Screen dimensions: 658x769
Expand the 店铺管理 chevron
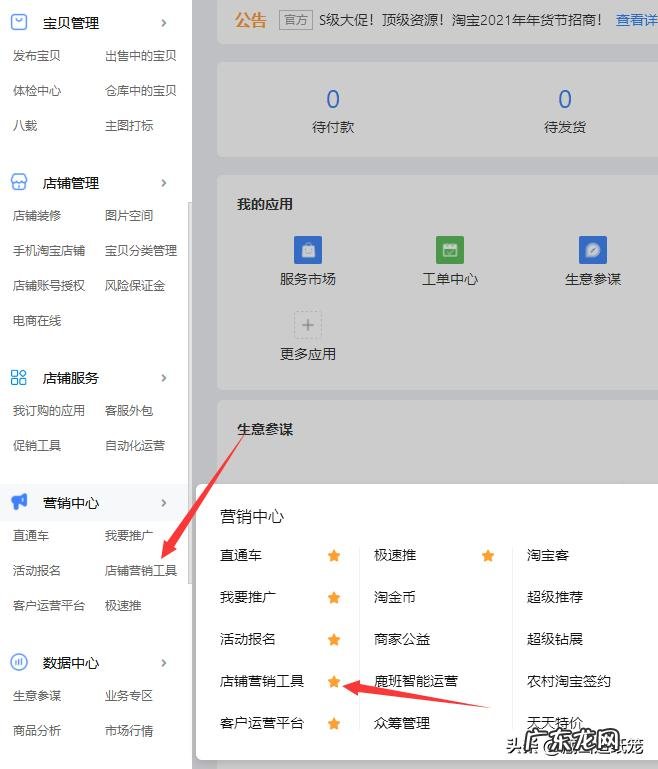tap(164, 183)
